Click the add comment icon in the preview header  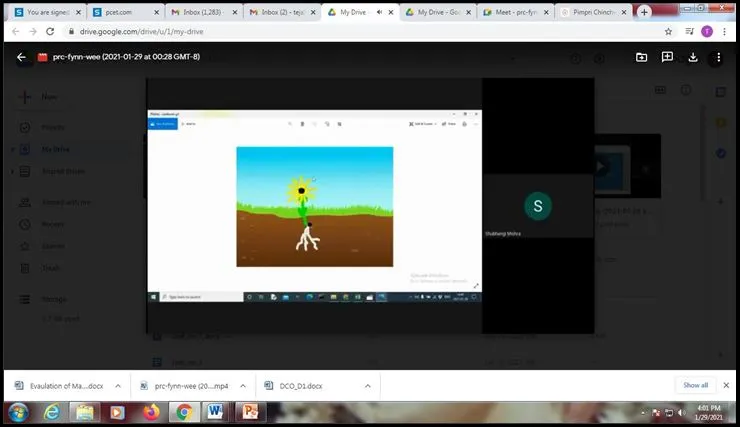(667, 57)
